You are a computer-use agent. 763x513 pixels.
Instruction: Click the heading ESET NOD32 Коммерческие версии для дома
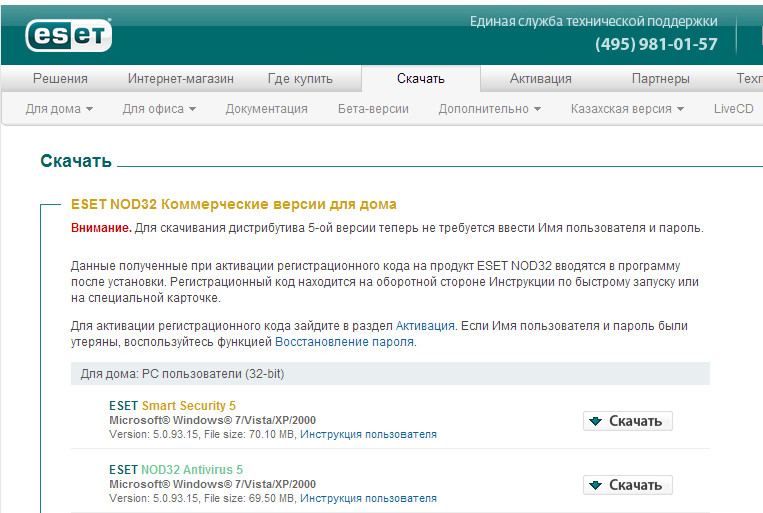(234, 204)
